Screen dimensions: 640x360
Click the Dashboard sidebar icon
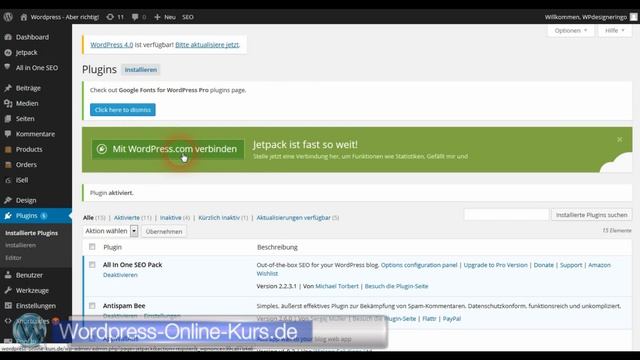8,37
